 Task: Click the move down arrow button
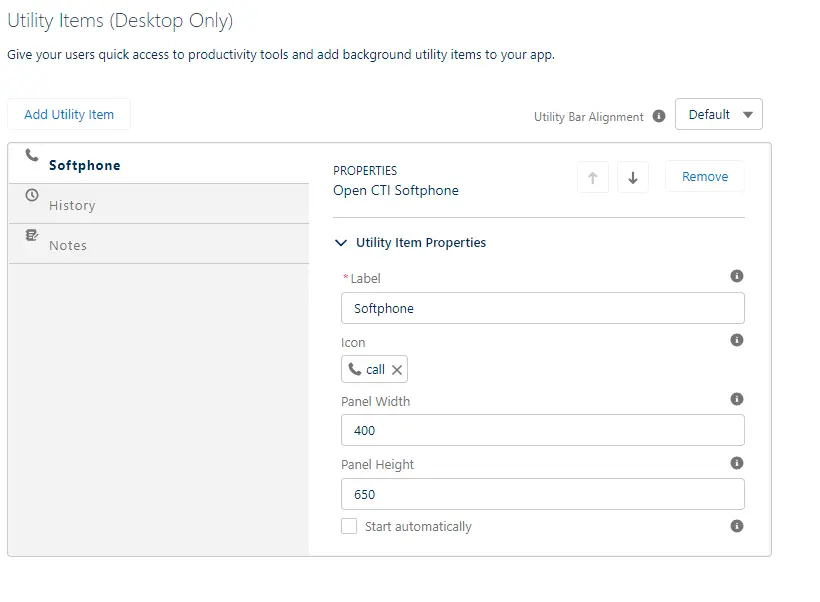(x=633, y=177)
